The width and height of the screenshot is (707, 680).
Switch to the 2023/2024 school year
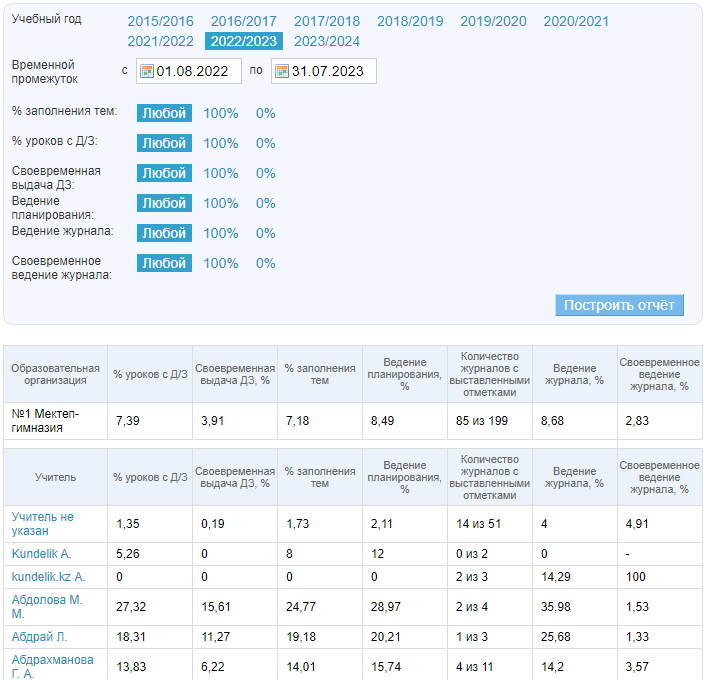point(327,41)
